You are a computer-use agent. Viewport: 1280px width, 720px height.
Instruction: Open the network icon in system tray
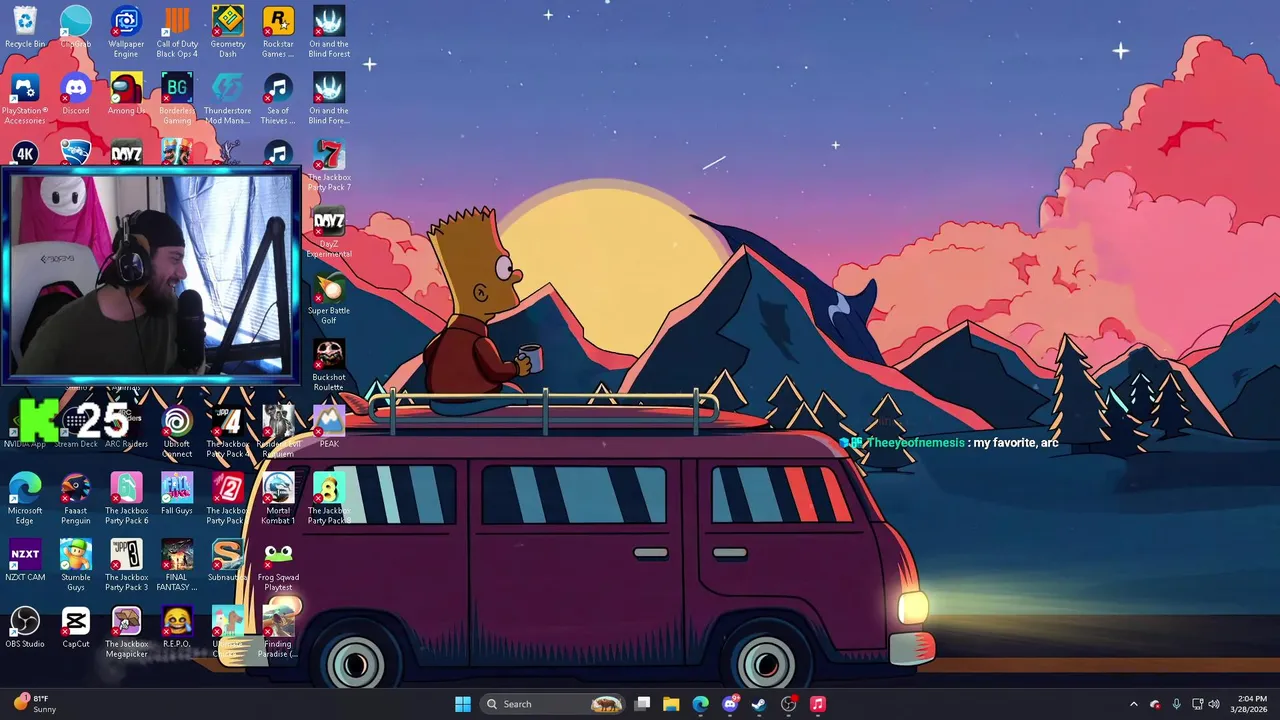tap(1198, 704)
